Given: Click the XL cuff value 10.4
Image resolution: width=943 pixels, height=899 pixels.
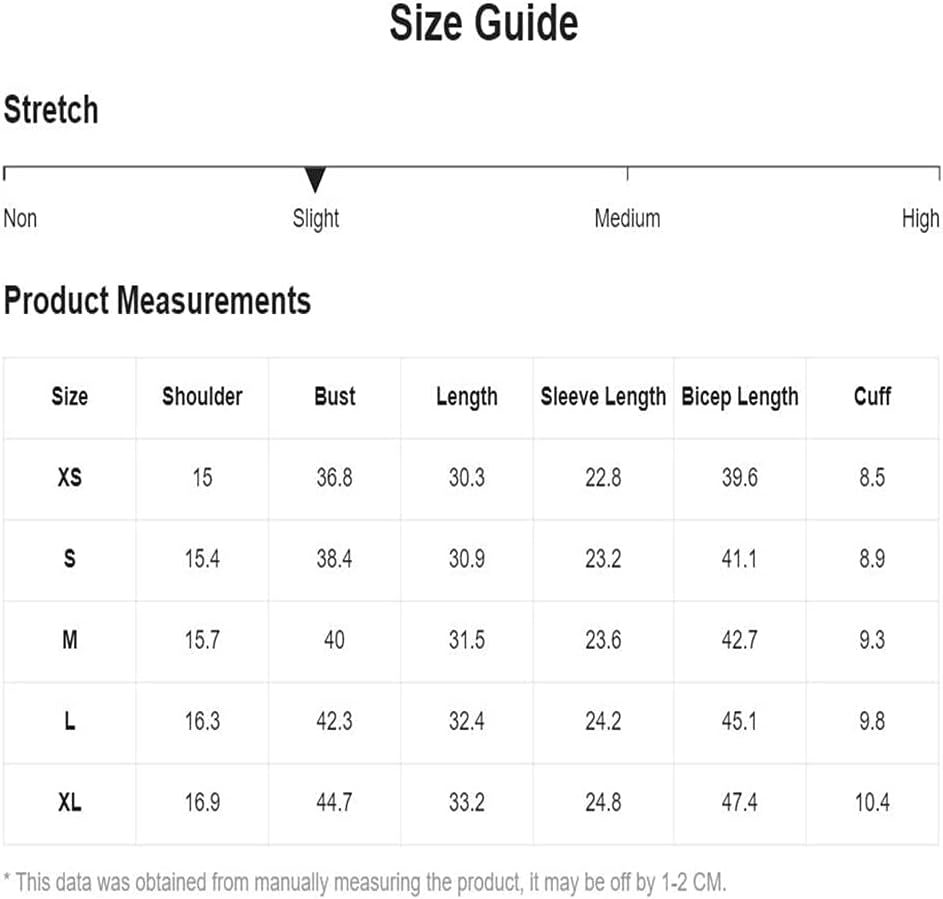Looking at the screenshot, I should click(x=872, y=802).
